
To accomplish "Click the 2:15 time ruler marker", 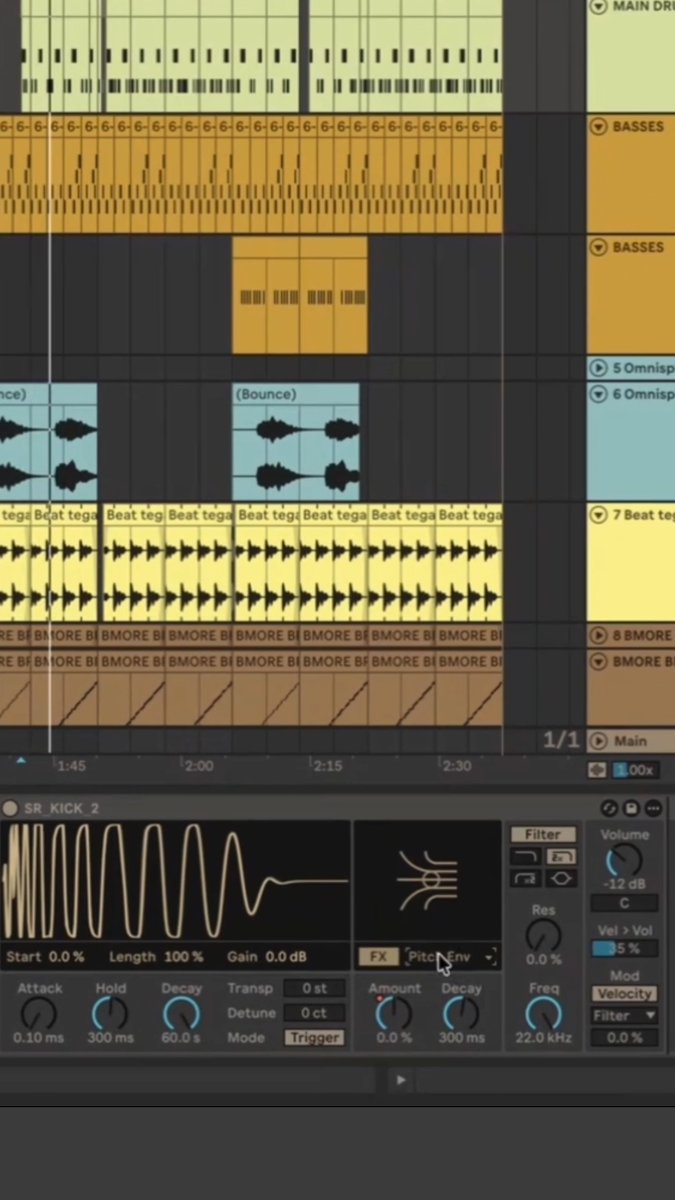I will click(x=327, y=766).
